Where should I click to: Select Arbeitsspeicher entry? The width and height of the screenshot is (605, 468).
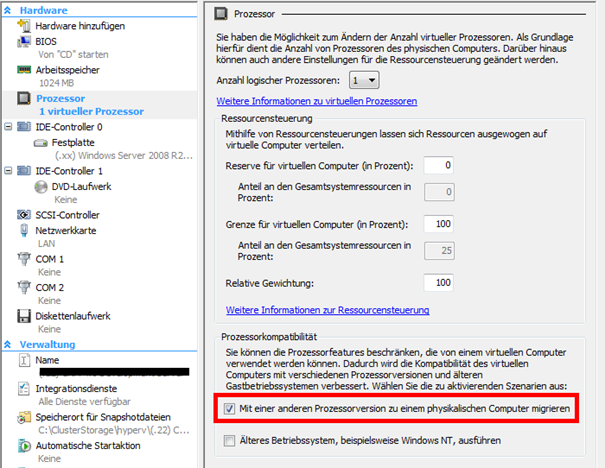coord(68,70)
